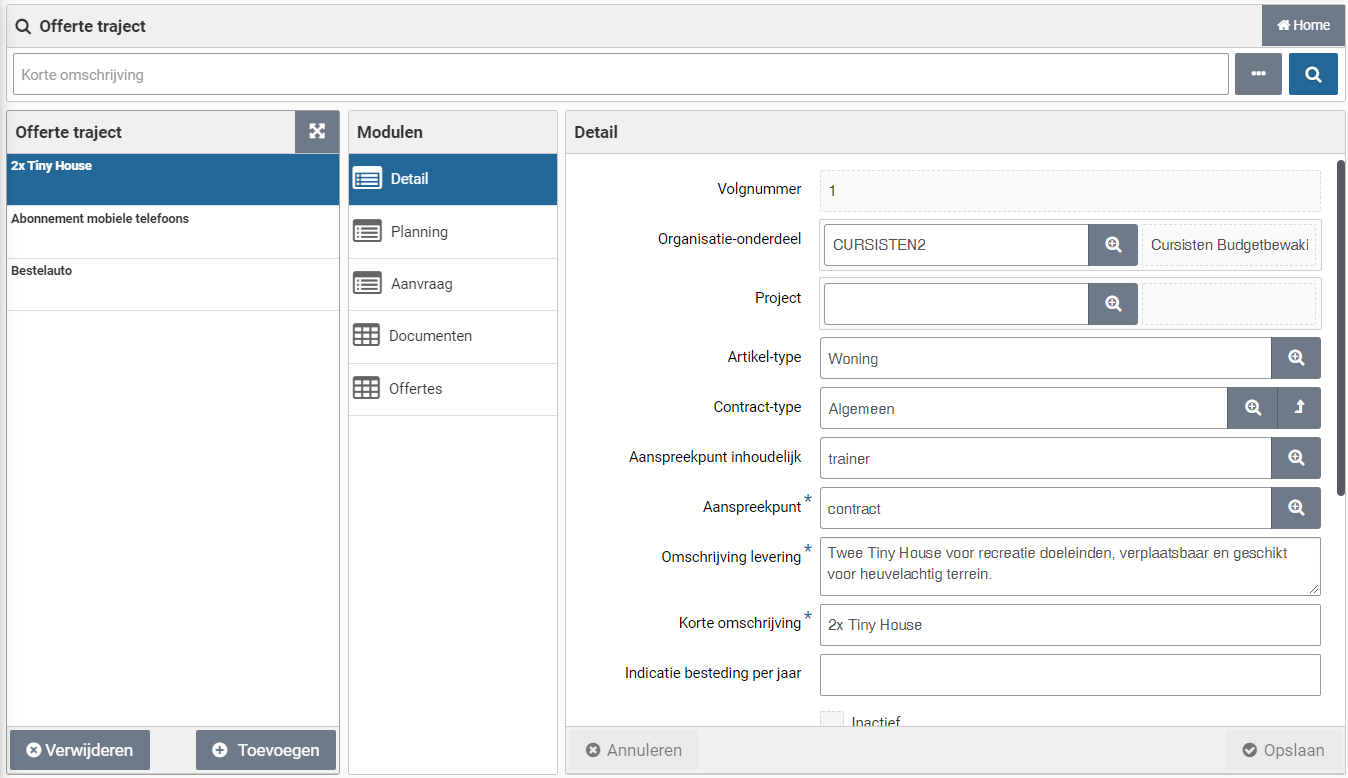This screenshot has height=778, width=1348.
Task: Click the Contract-type navigate arrow icon
Action: tap(1299, 408)
